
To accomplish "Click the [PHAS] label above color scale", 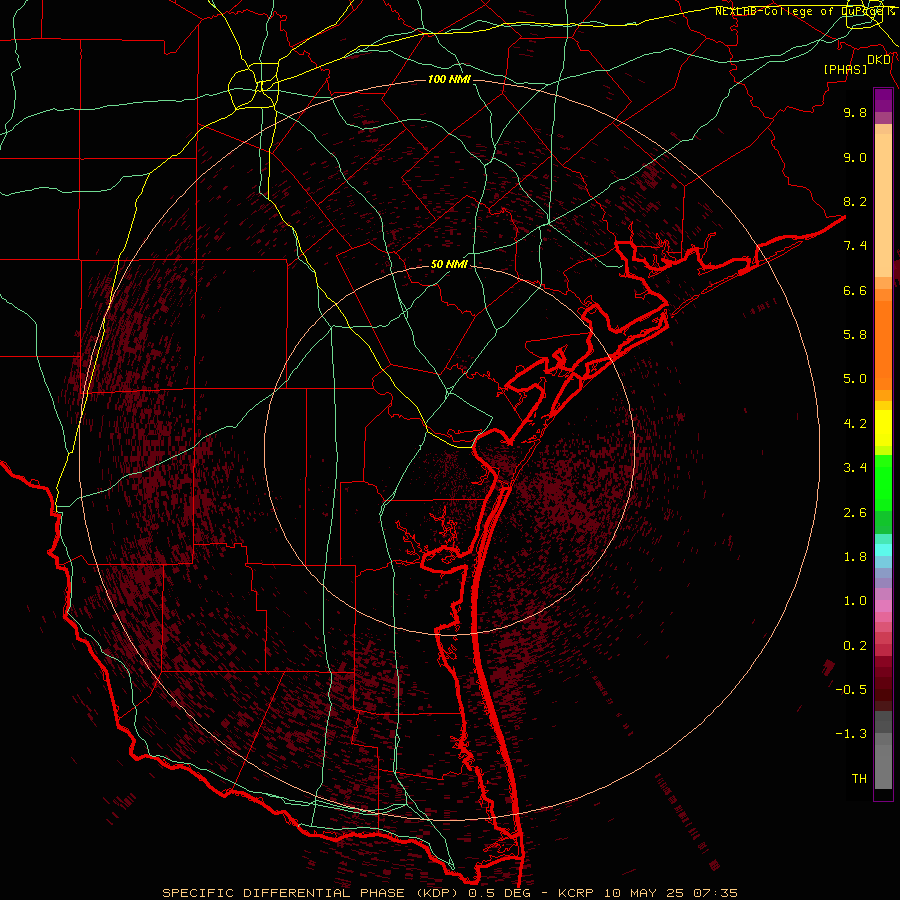I will tap(845, 69).
